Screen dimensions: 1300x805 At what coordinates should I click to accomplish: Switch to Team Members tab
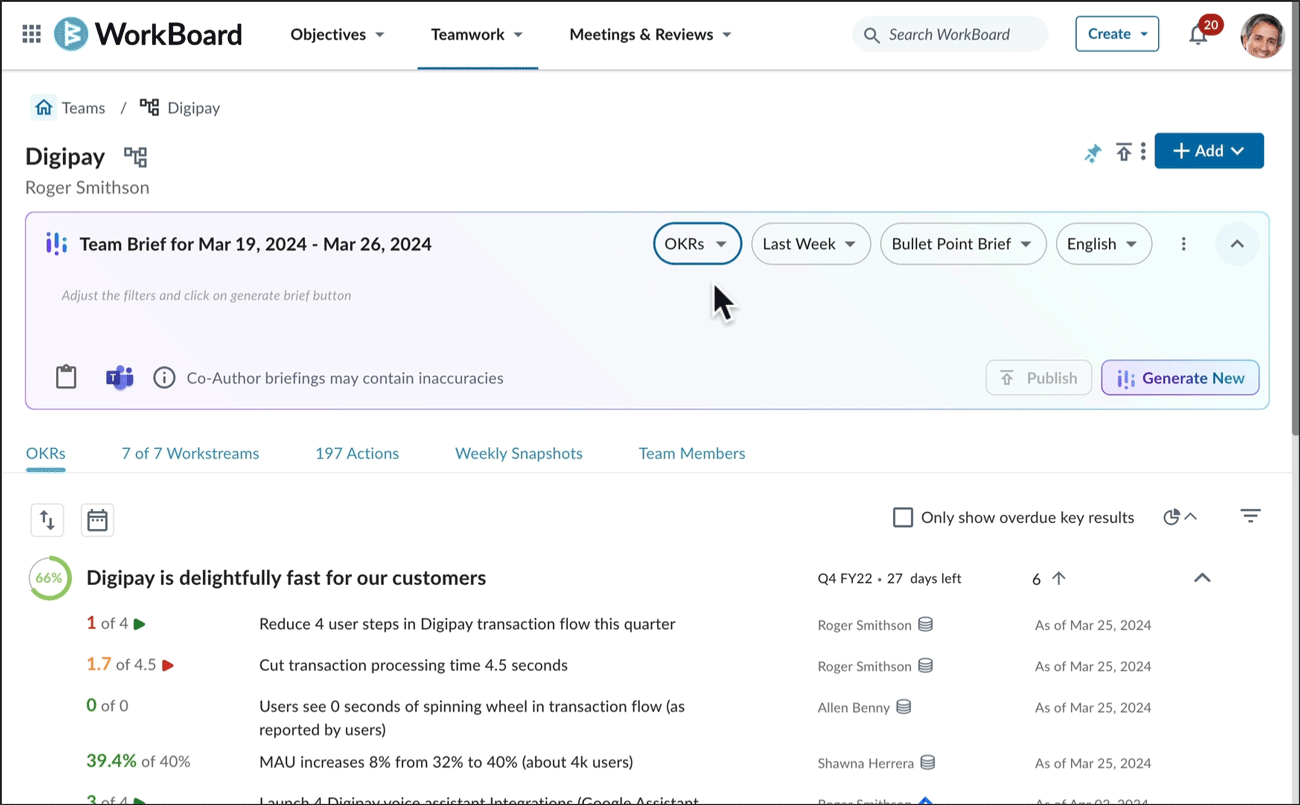[x=692, y=453]
